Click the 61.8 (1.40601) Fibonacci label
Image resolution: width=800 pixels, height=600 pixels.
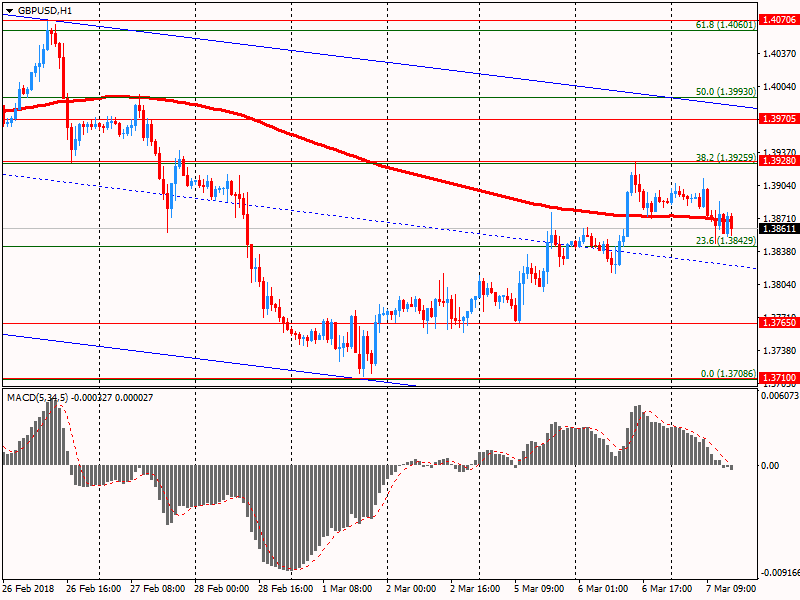point(726,24)
